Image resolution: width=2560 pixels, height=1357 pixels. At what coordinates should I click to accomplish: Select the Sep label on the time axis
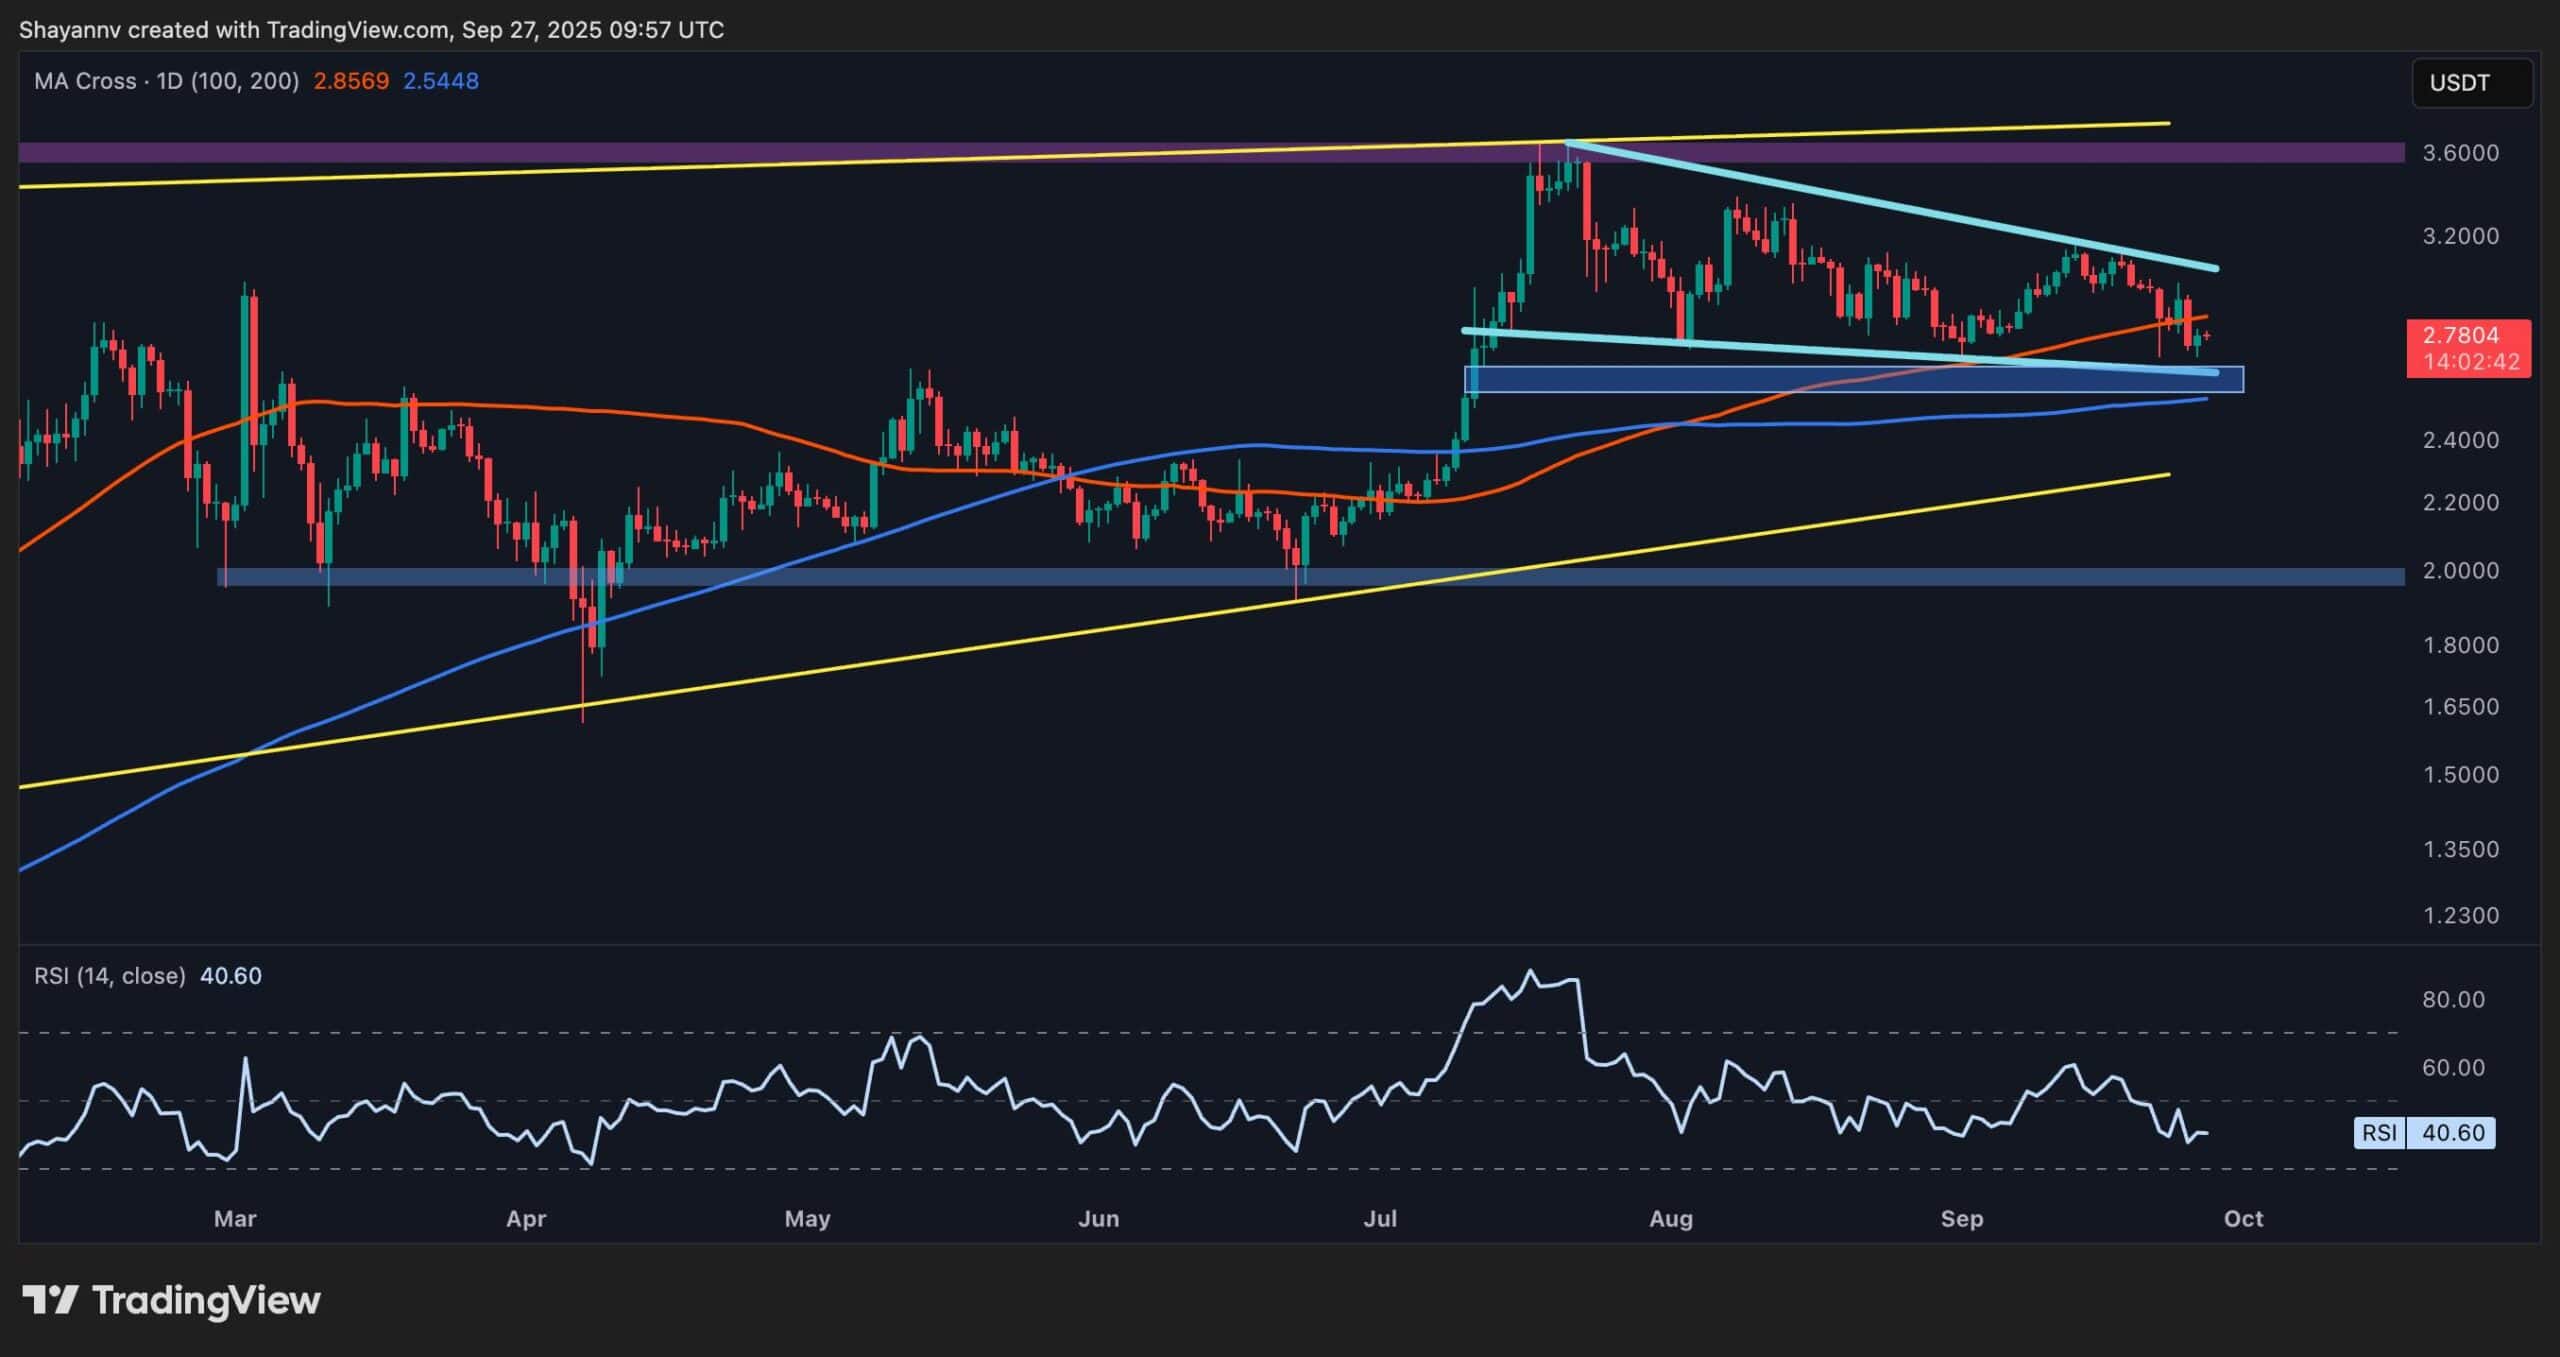(1963, 1219)
